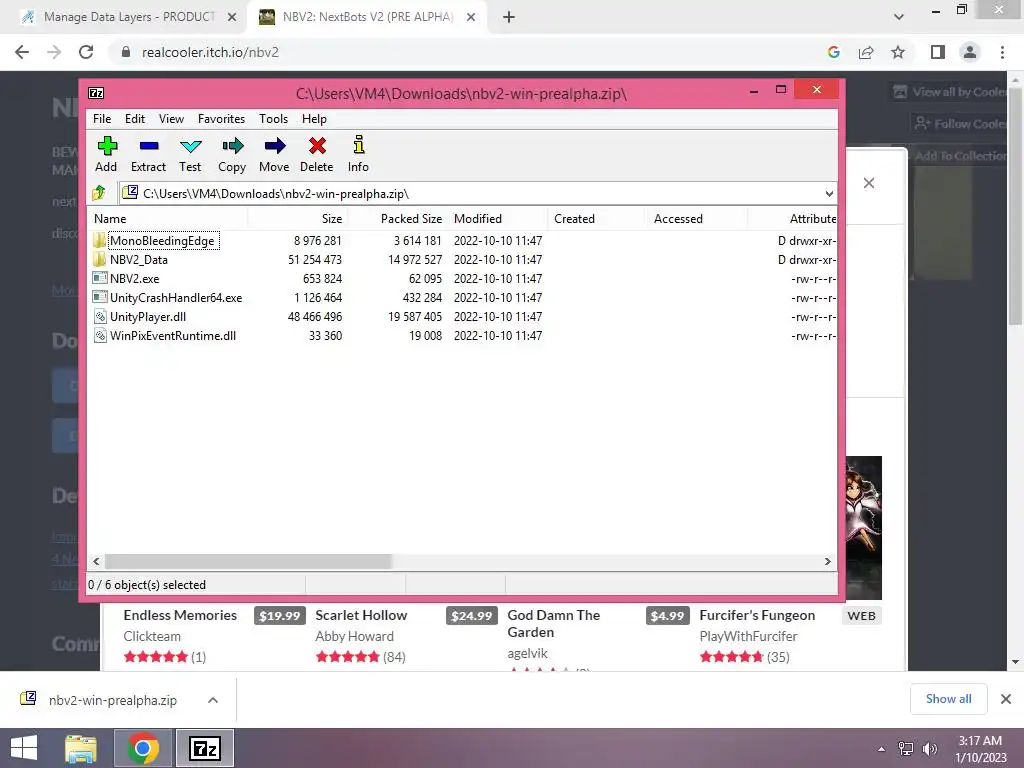This screenshot has height=768, width=1024.
Task: Click the red Delete icon
Action: coord(317,146)
